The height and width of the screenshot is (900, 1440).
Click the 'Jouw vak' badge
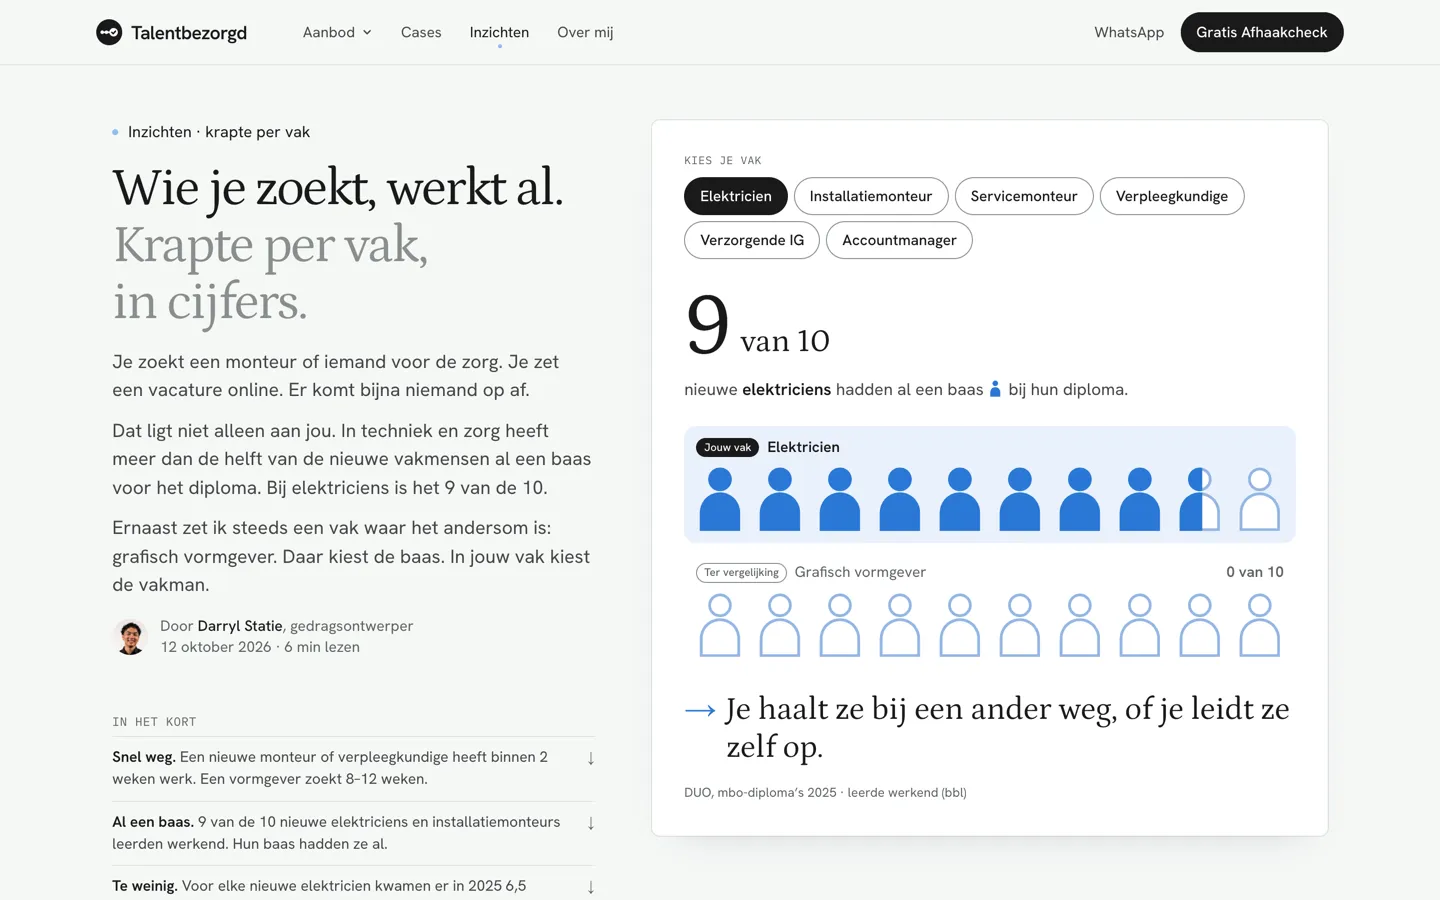(727, 447)
